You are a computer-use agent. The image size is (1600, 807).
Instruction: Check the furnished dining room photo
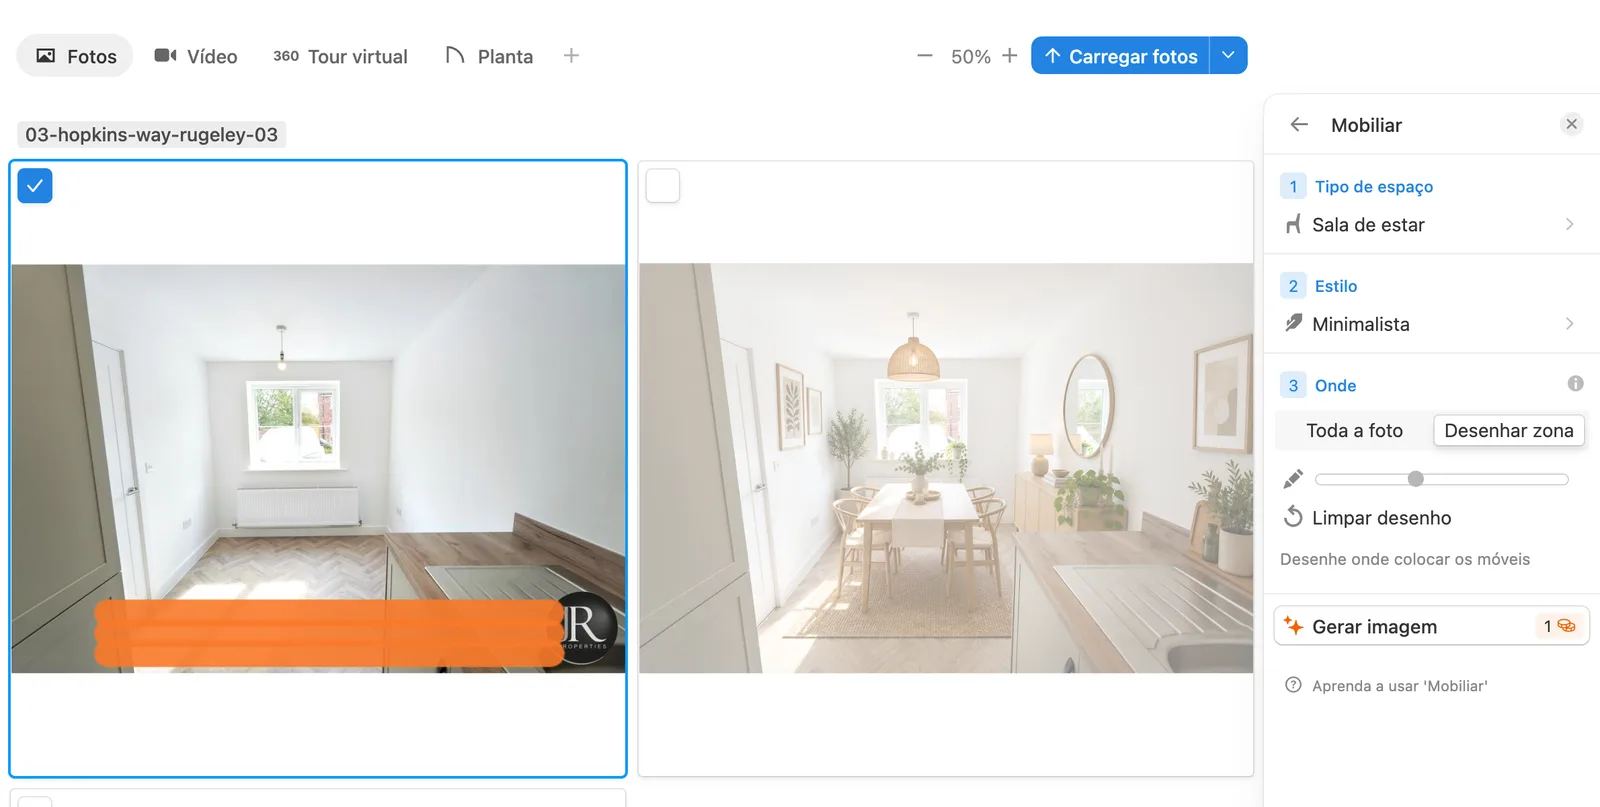pos(663,186)
